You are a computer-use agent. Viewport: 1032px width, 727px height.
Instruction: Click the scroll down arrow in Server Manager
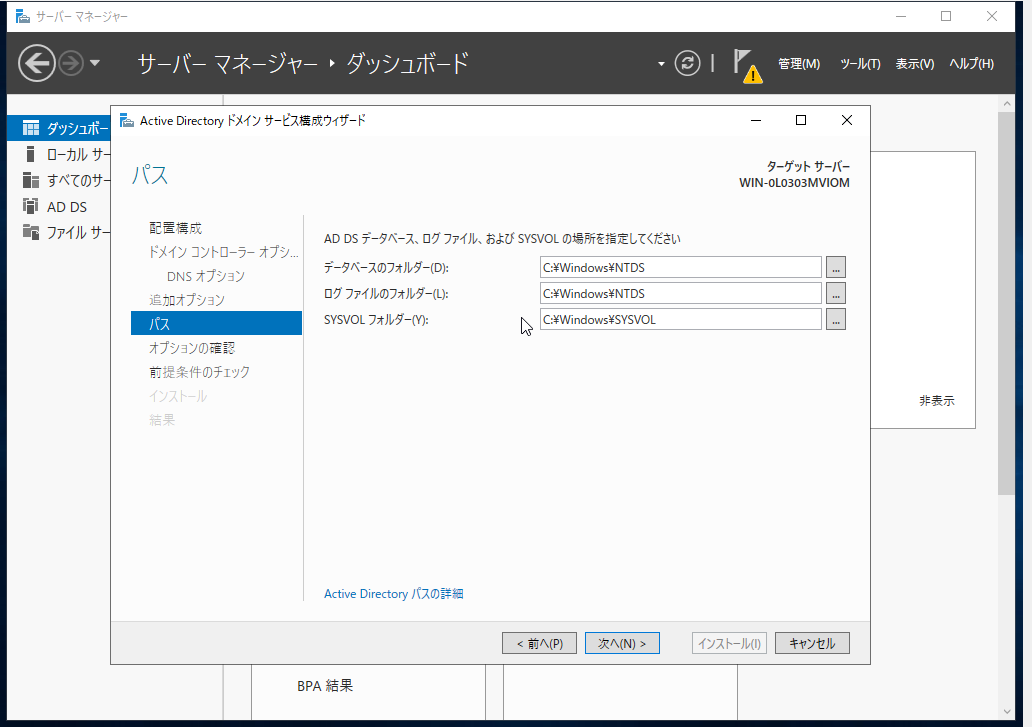1006,712
